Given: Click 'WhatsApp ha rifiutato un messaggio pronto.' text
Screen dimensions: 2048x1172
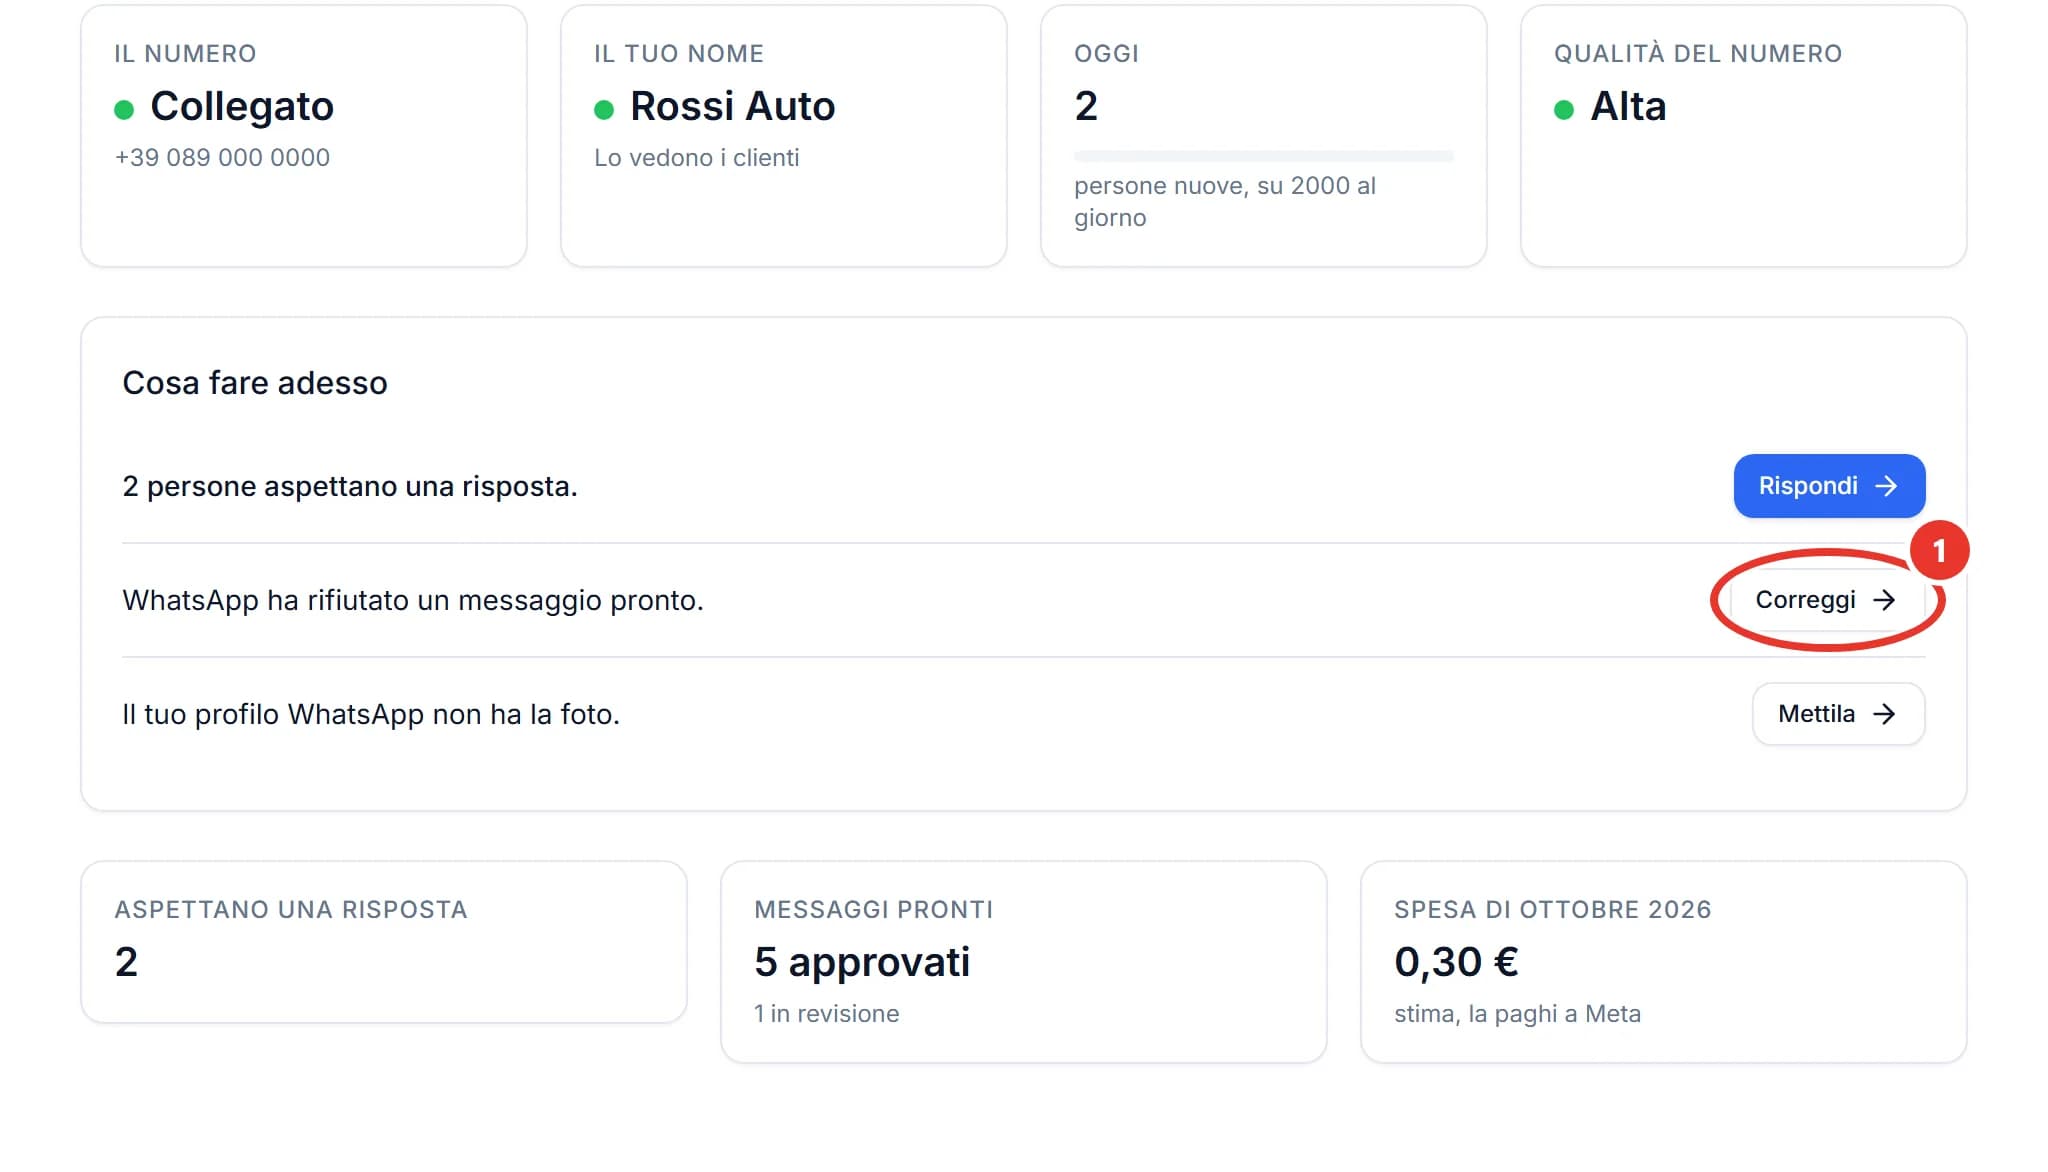Looking at the screenshot, I should pos(413,601).
